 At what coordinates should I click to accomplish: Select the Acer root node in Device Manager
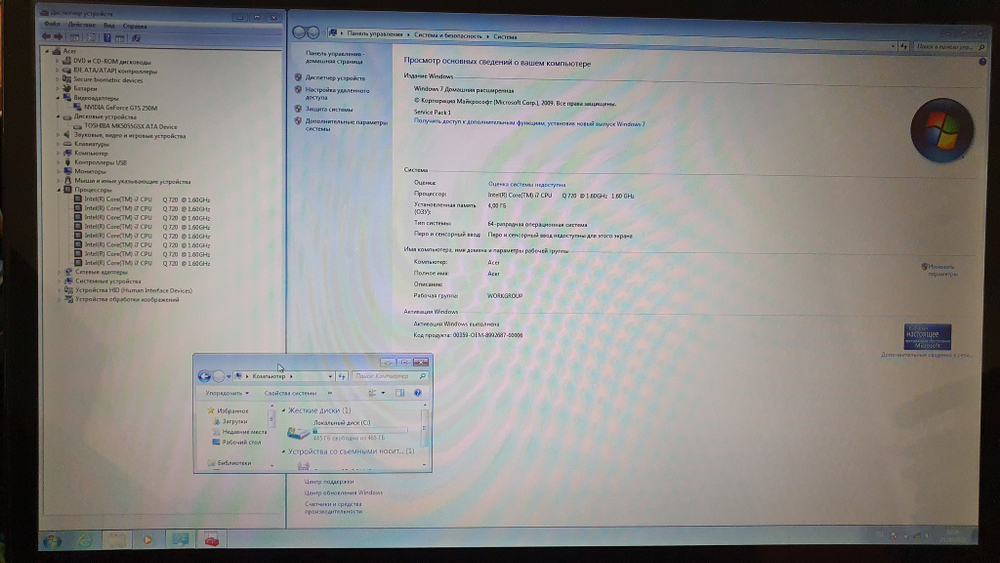click(x=69, y=51)
